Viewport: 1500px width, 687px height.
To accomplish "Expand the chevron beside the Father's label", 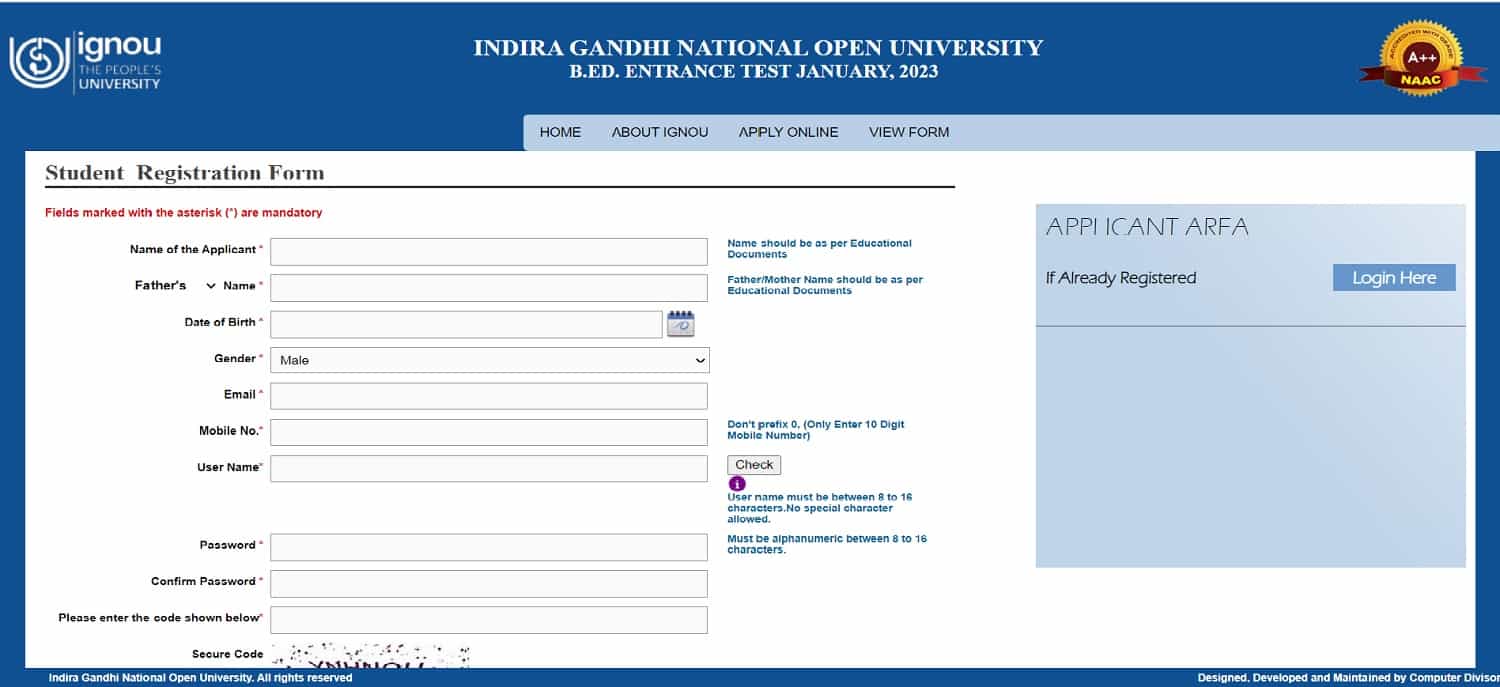I will point(210,286).
